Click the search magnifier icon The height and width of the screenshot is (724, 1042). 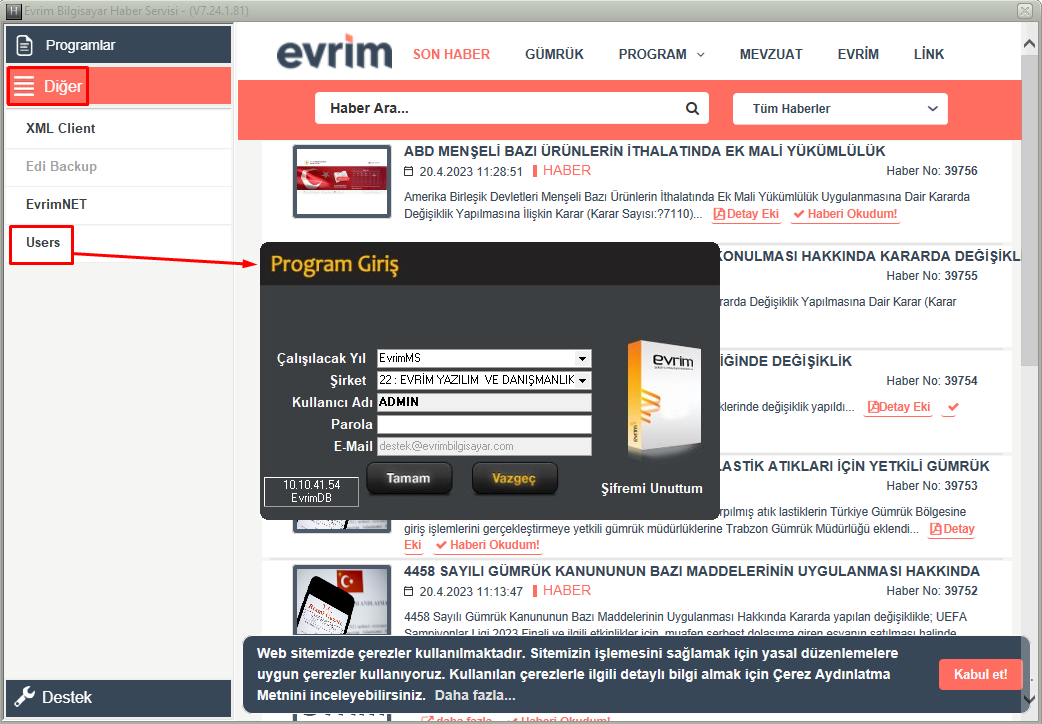click(x=692, y=108)
